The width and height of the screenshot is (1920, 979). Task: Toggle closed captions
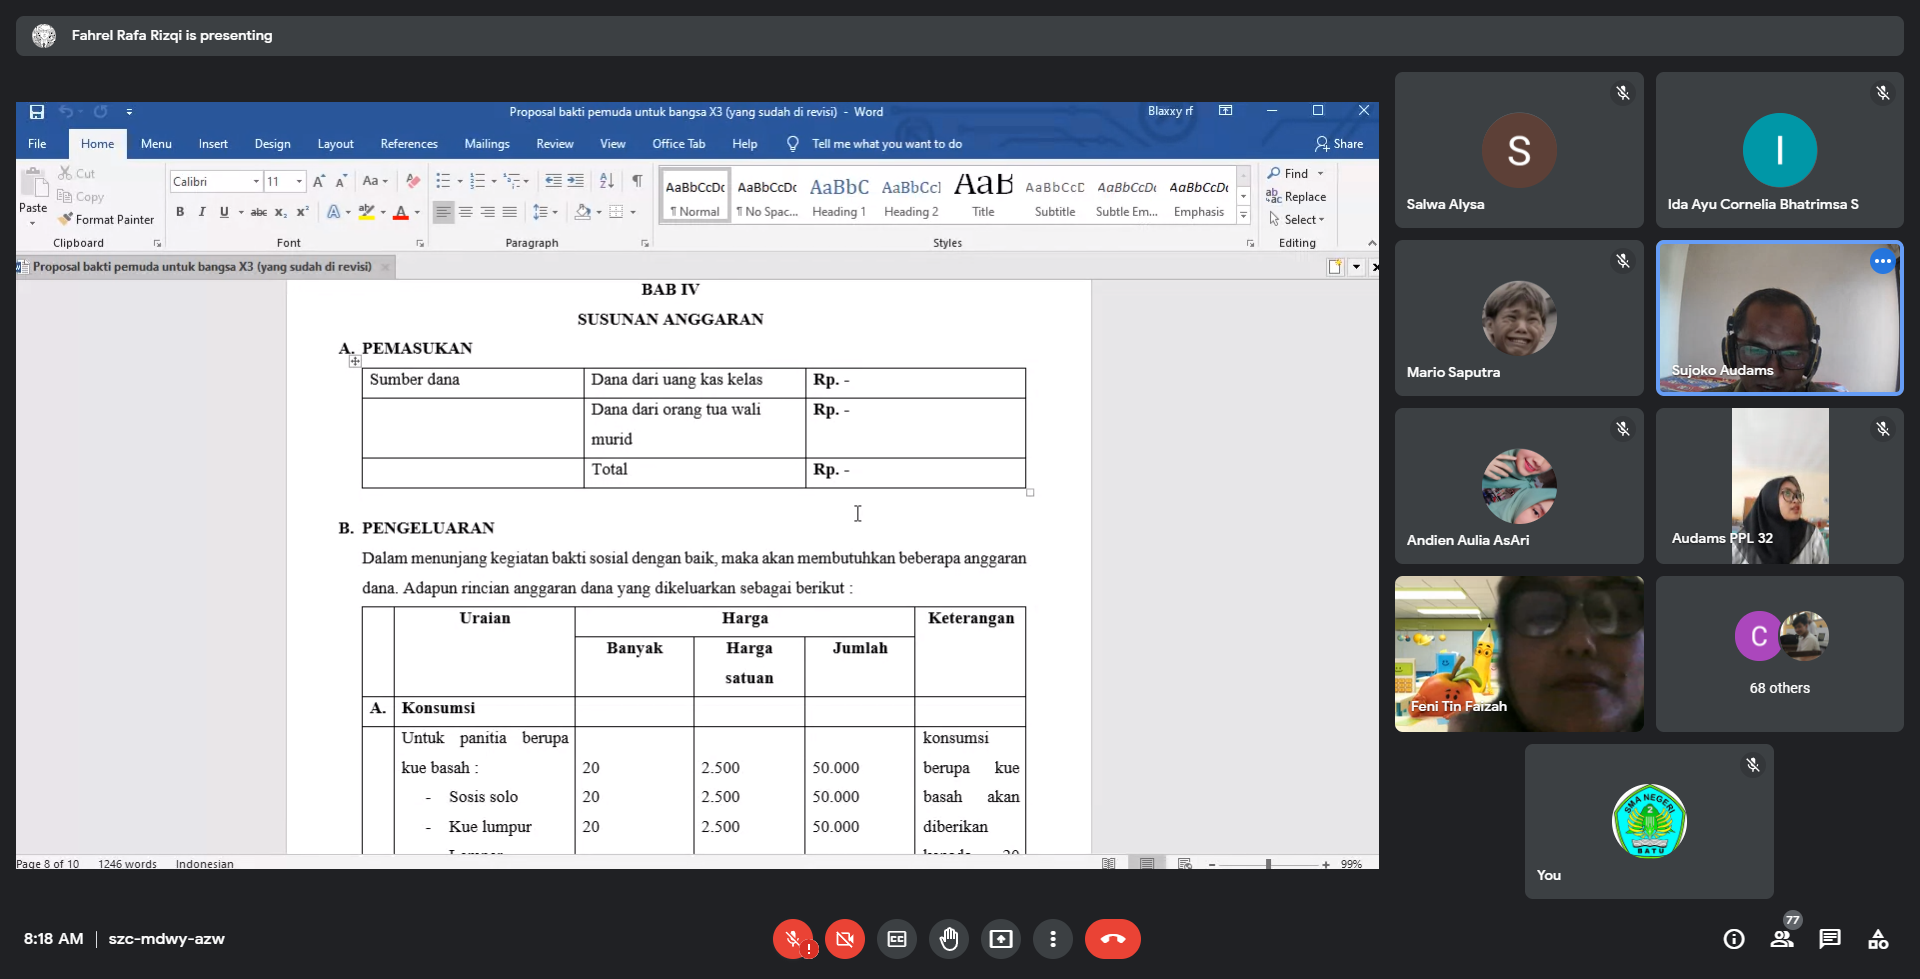[x=896, y=939]
